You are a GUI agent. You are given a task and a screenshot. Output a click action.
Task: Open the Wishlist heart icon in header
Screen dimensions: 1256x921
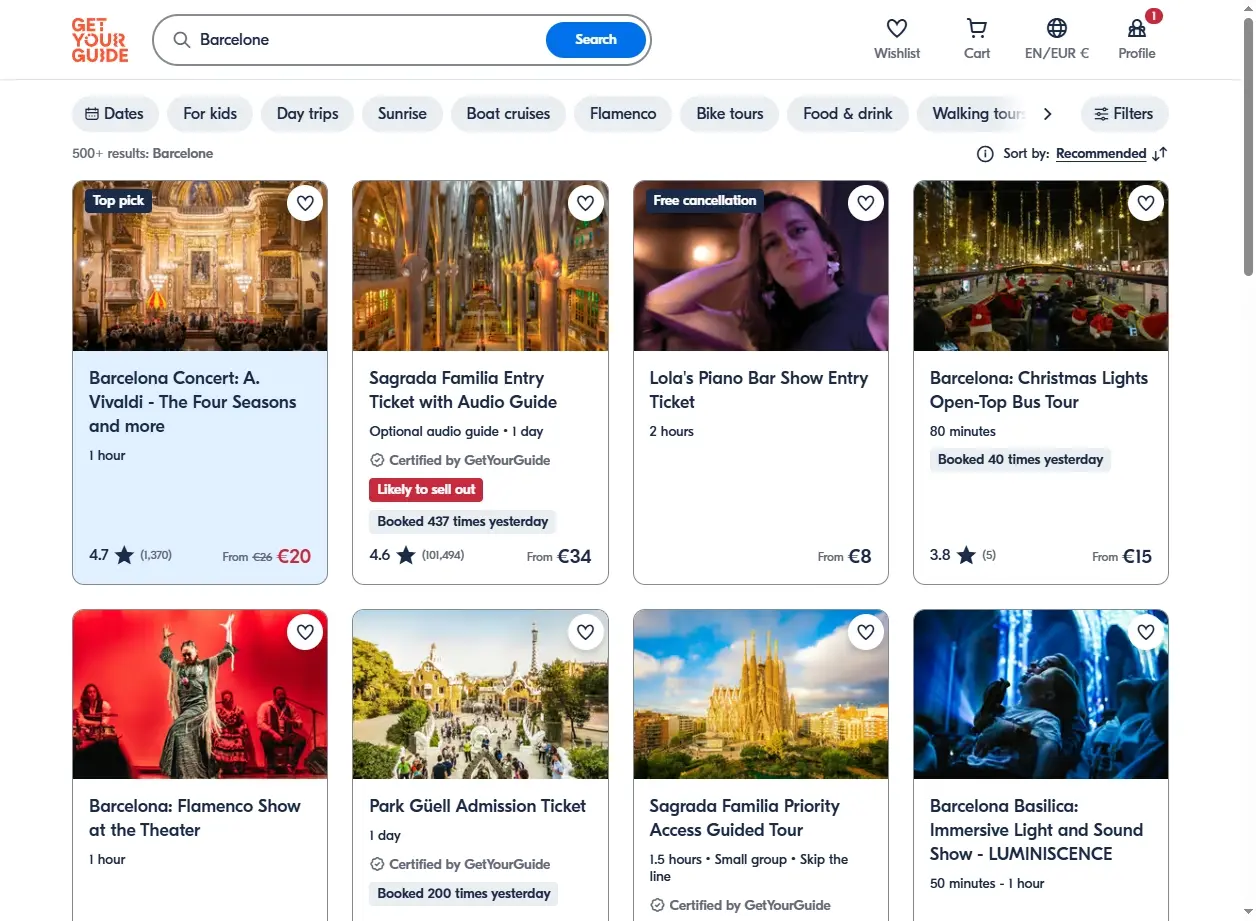(x=897, y=29)
